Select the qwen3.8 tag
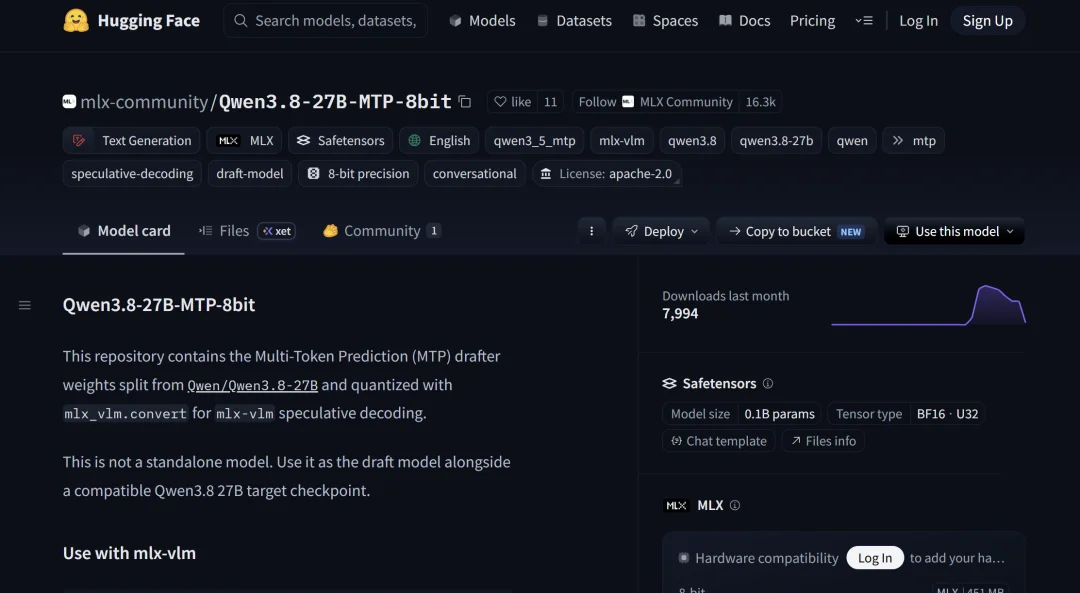This screenshot has height=593, width=1080. [692, 141]
